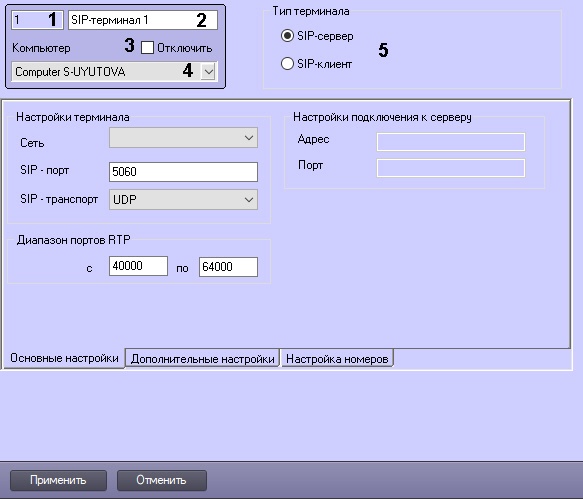Click the Отменить button

(162, 480)
